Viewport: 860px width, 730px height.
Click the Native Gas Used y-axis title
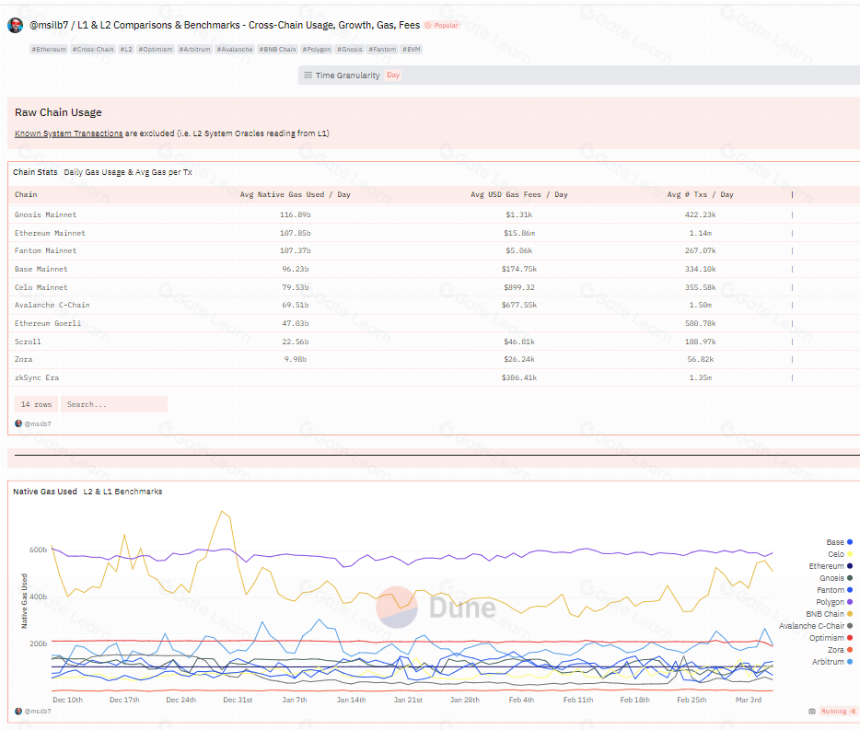click(24, 601)
